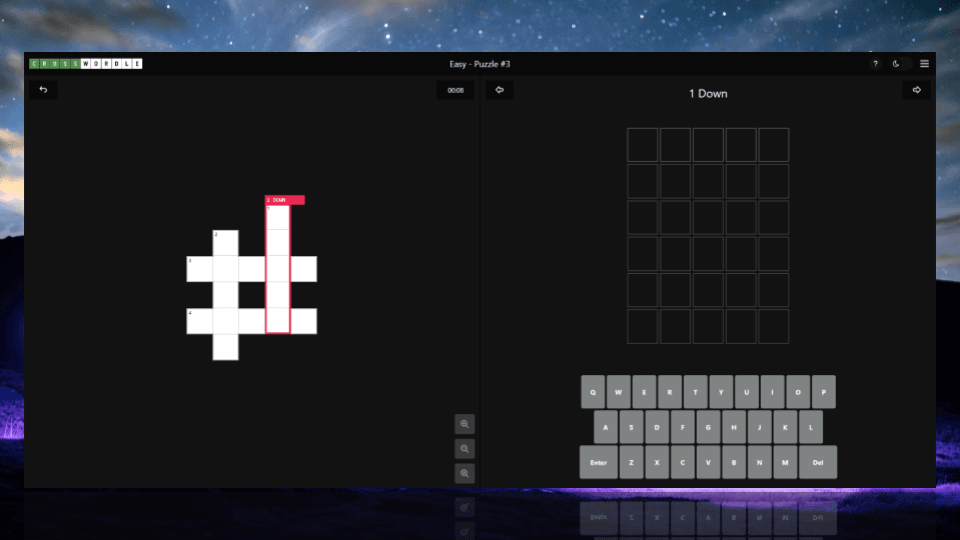Select the crossword cell numbered 2
This screenshot has height=540, width=960.
(x=226, y=243)
